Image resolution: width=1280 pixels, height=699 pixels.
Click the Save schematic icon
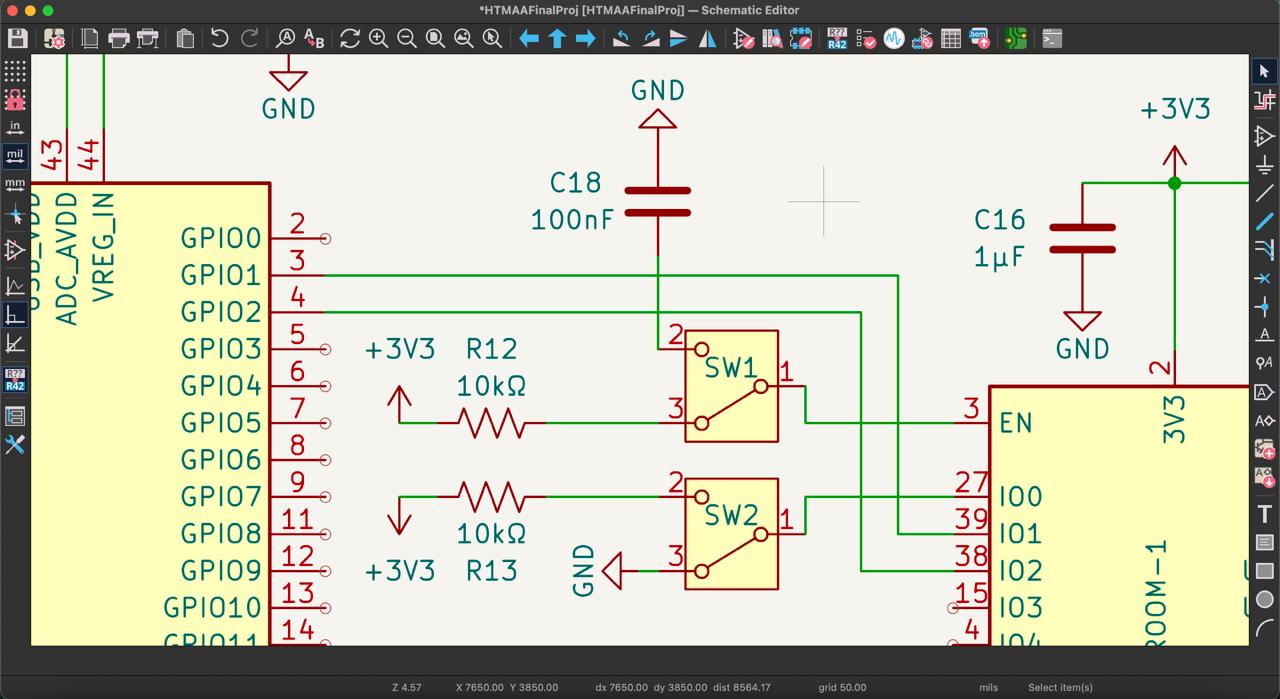pyautogui.click(x=17, y=39)
